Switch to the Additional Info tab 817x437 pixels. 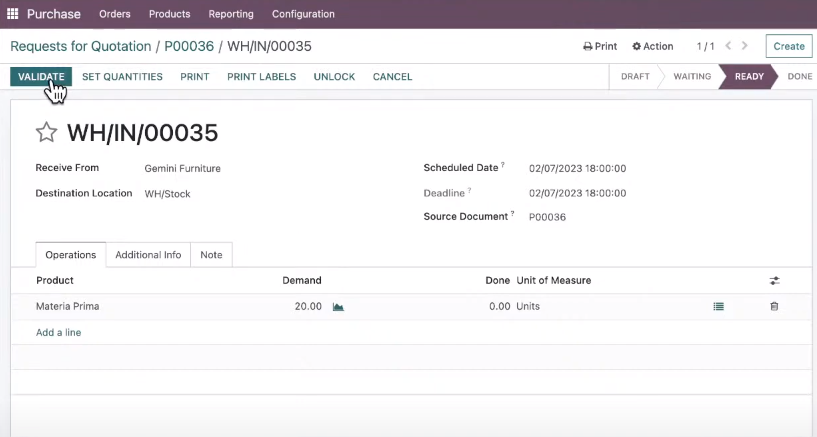[148, 255]
